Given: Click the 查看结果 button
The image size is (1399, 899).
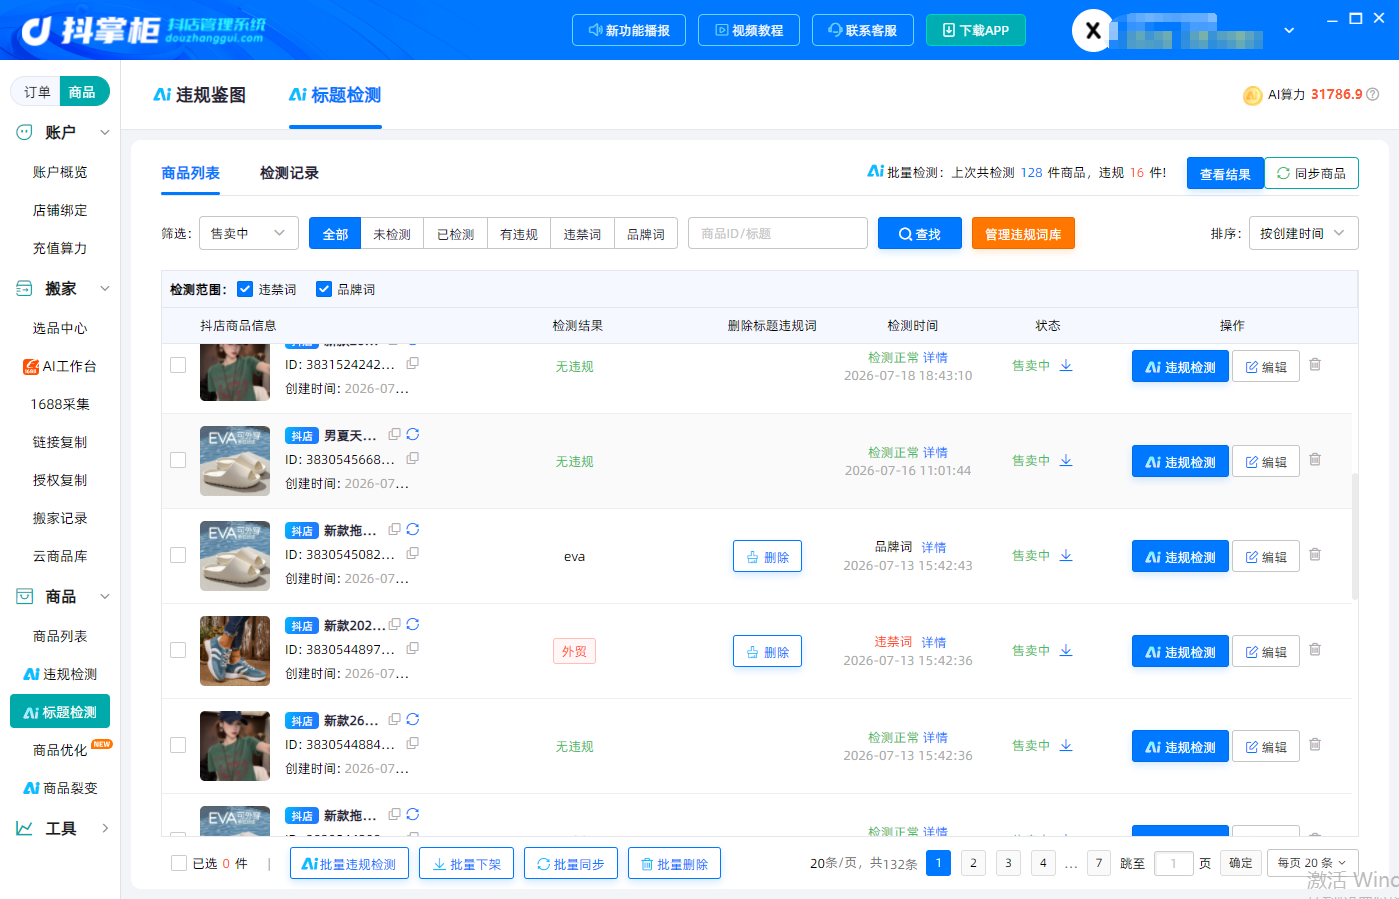Looking at the screenshot, I should click(1225, 173).
